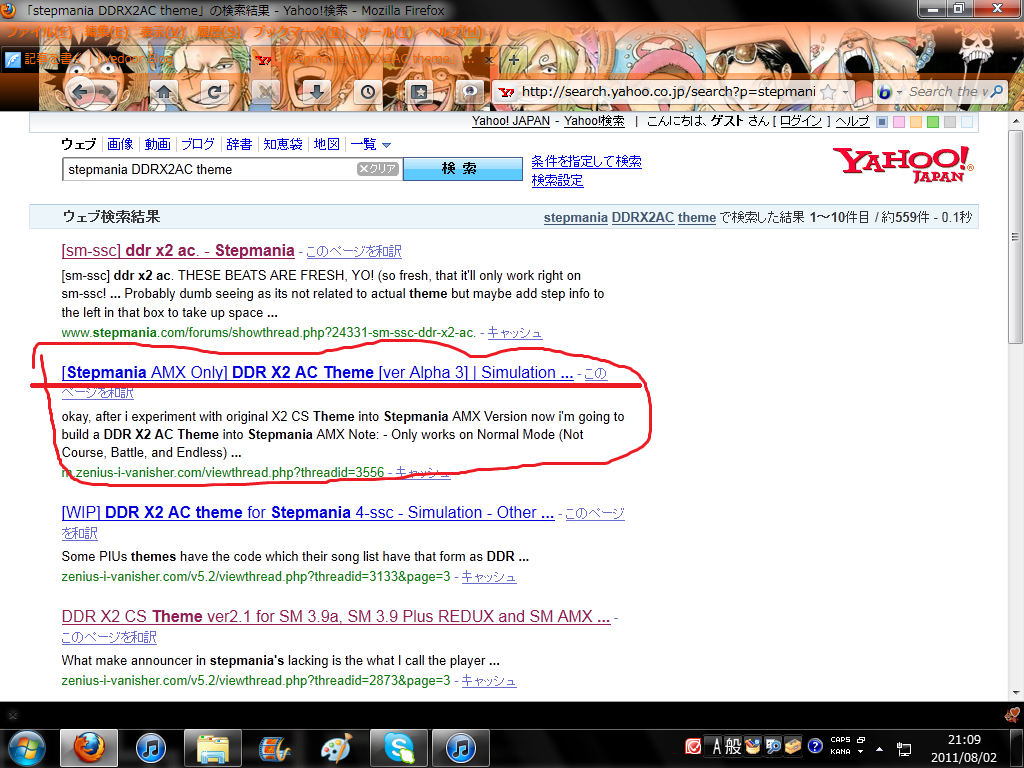Run search with the search bar magnifier
This screenshot has height=768, width=1024.
coord(997,92)
